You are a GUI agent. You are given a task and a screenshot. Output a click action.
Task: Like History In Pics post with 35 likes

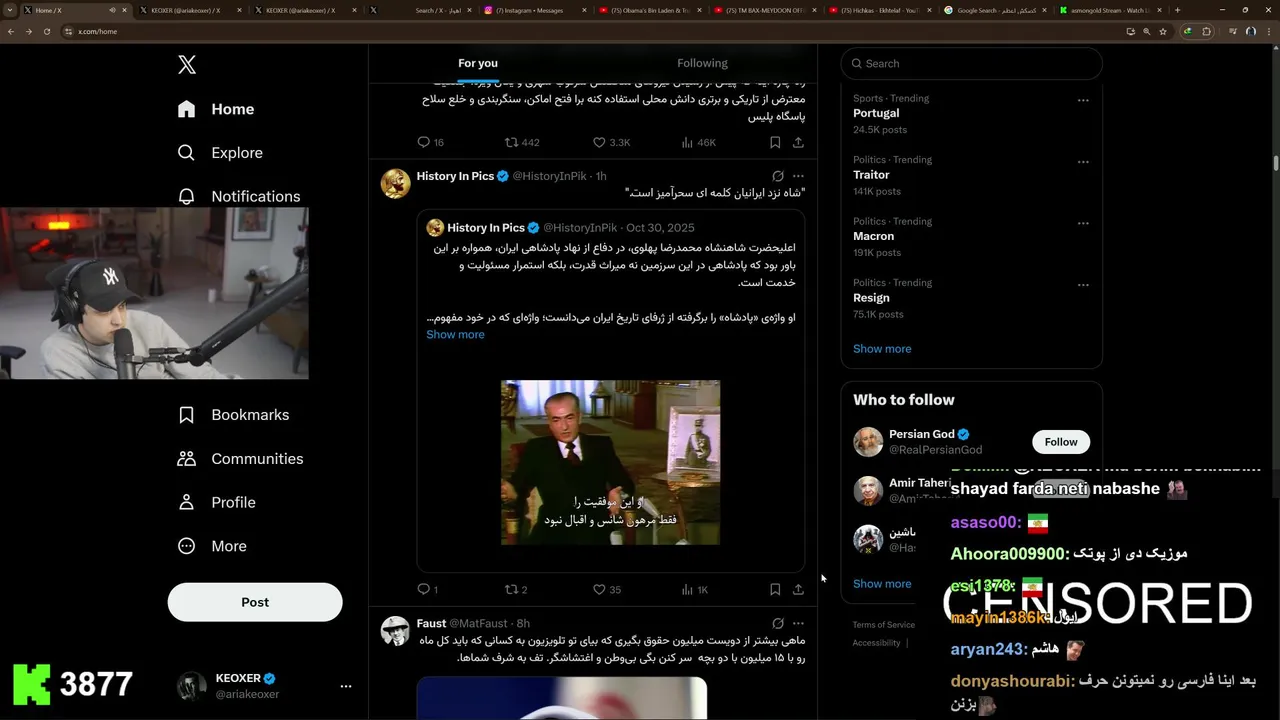coord(599,589)
